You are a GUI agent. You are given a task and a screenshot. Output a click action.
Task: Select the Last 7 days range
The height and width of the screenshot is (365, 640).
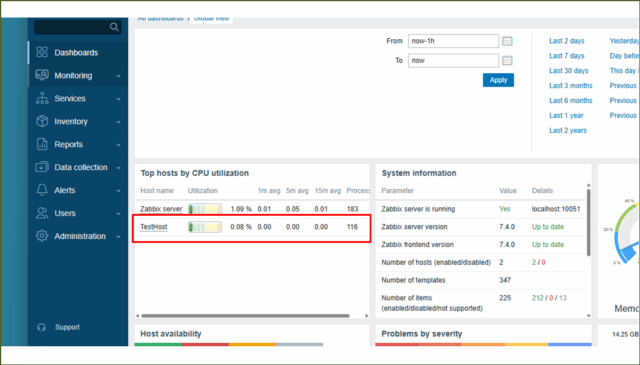[567, 56]
